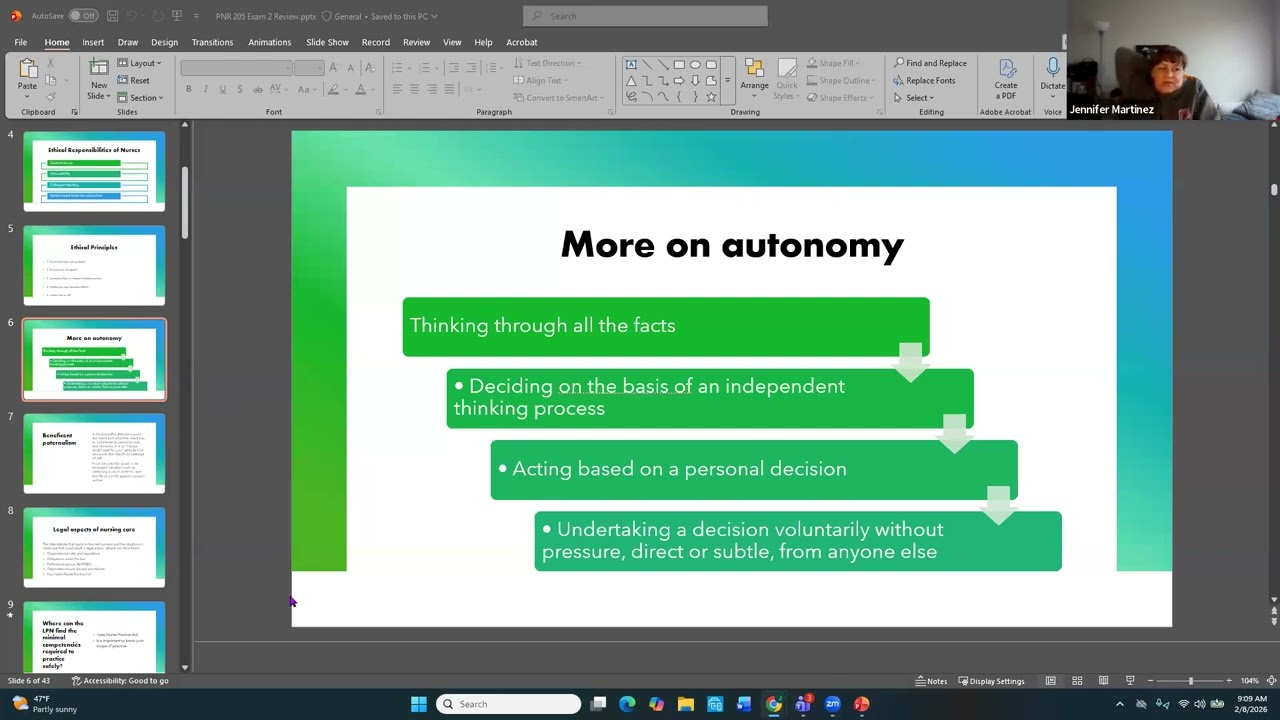Image resolution: width=1280 pixels, height=720 pixels.
Task: Open the Windows Start menu
Action: coord(419,704)
